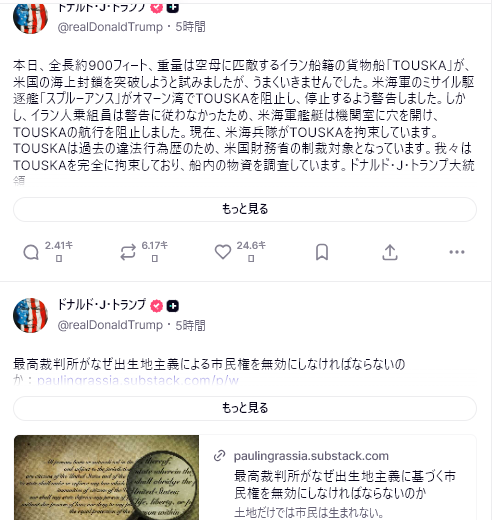
Task: Expand the TOUSKA post with もっと見る
Action: tap(245, 209)
